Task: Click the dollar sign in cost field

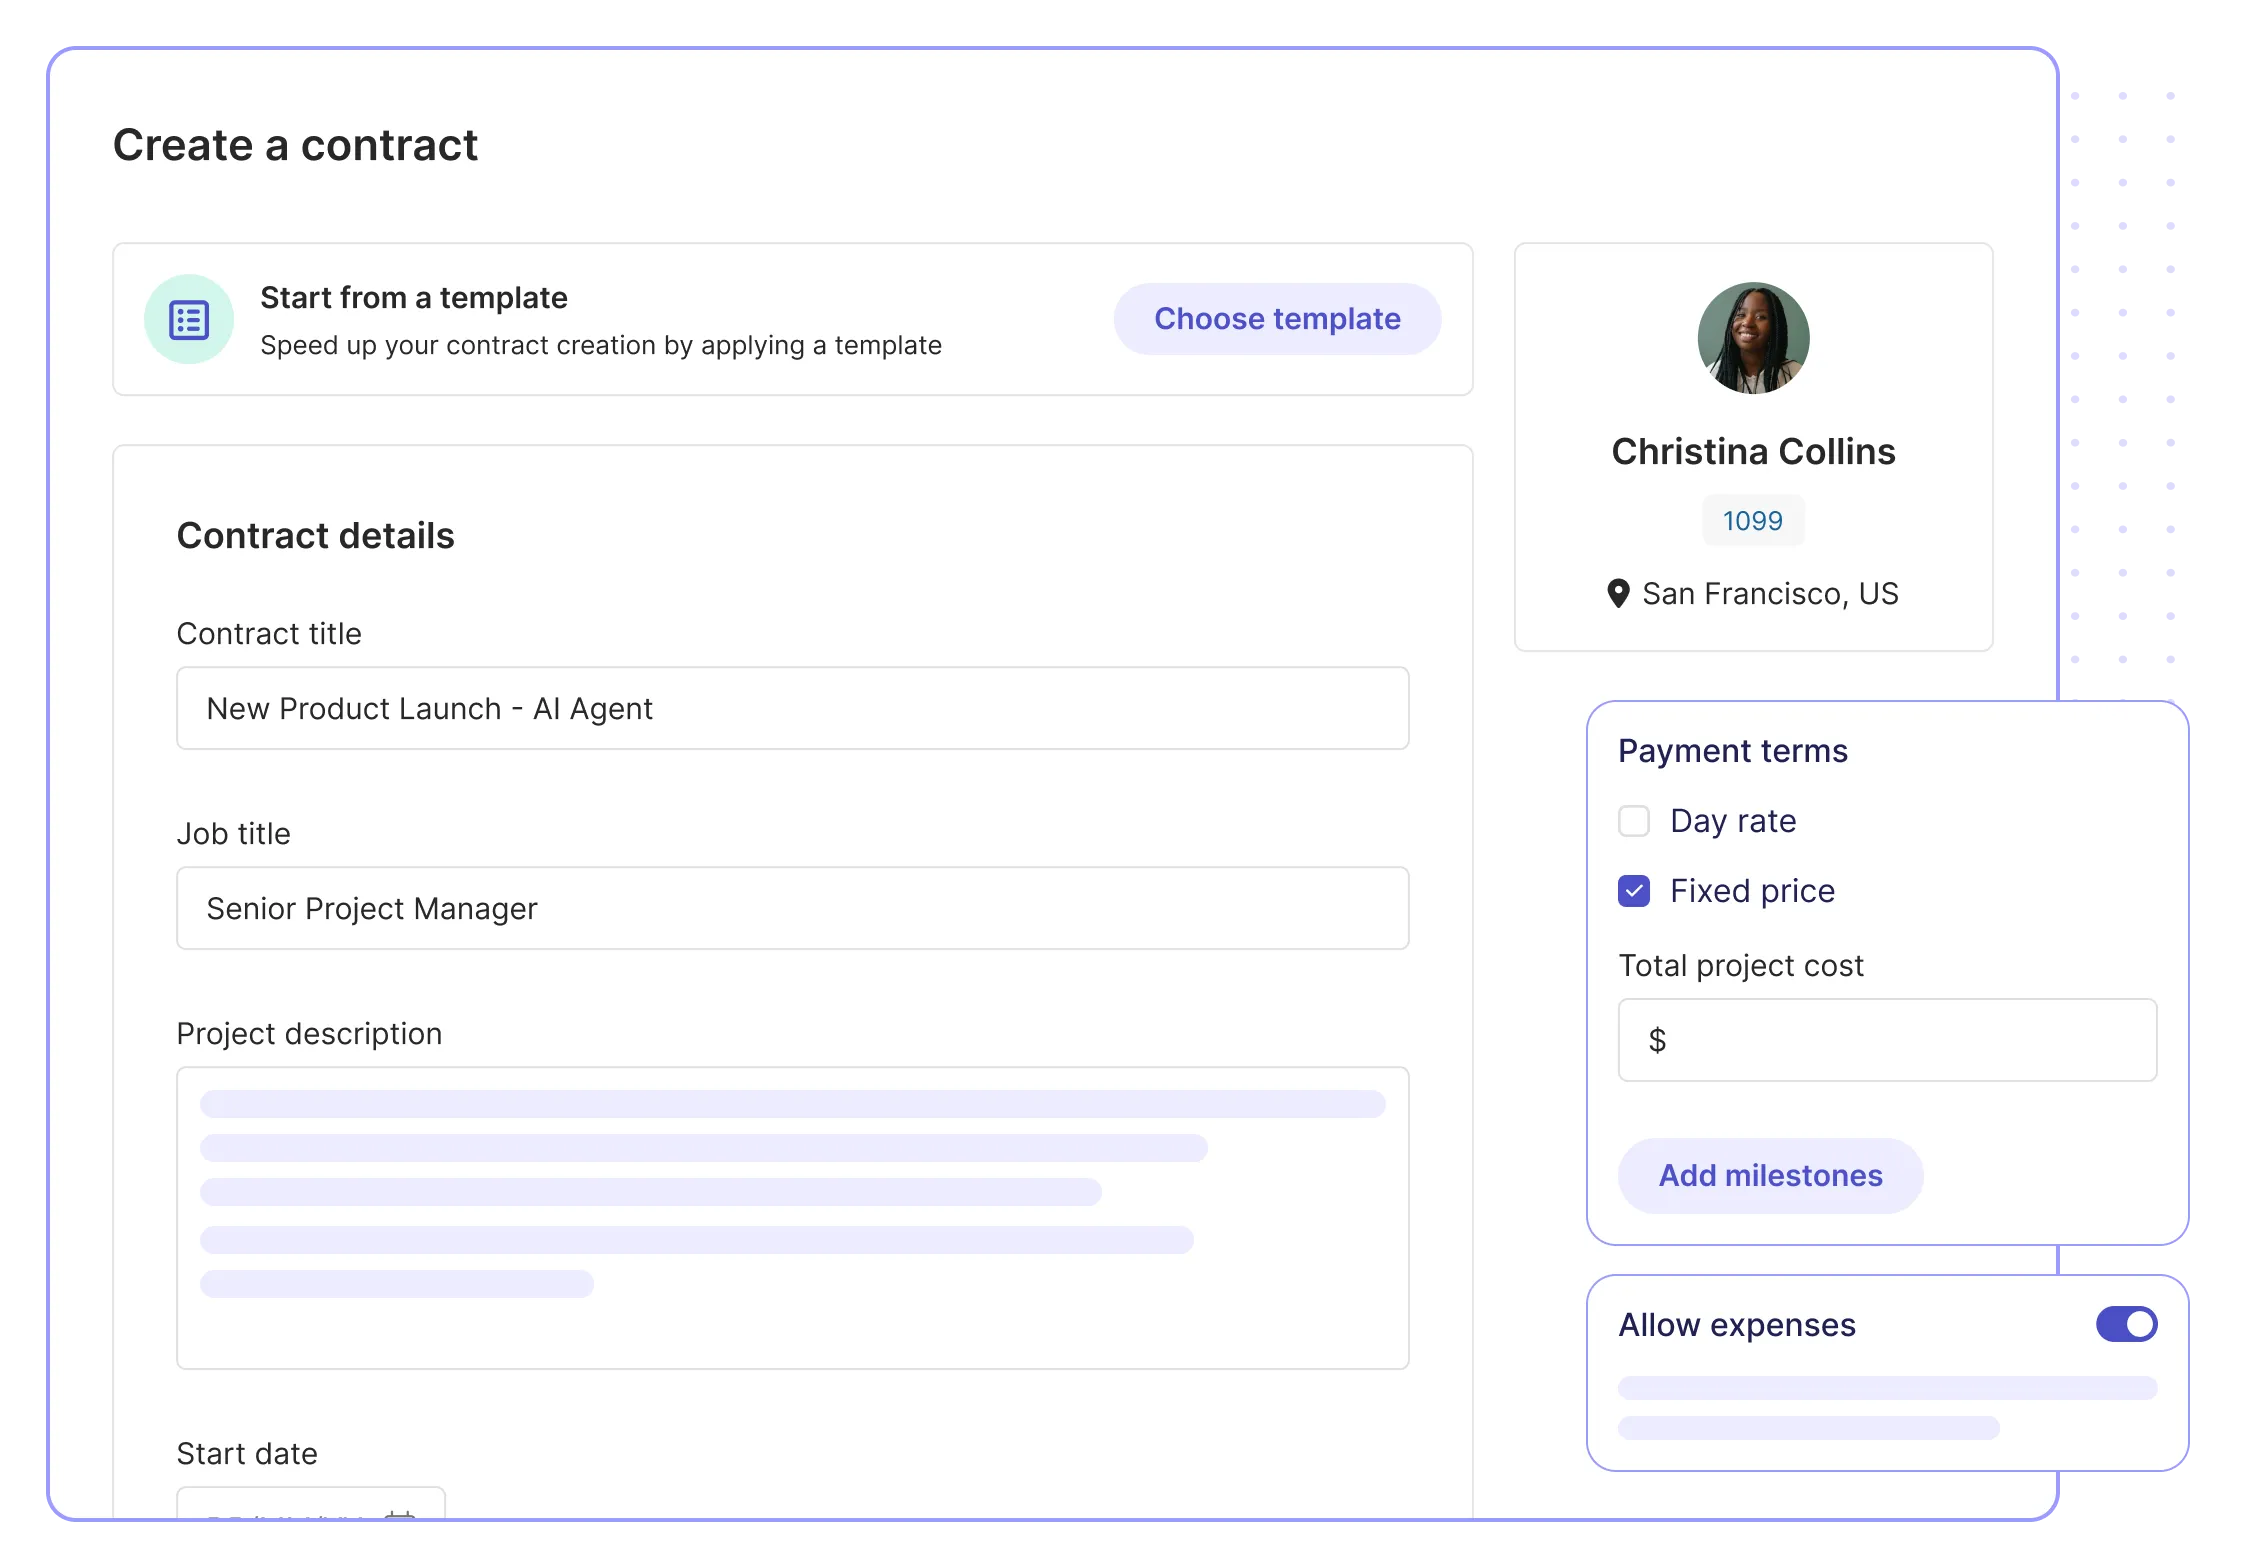Action: click(x=1657, y=1041)
